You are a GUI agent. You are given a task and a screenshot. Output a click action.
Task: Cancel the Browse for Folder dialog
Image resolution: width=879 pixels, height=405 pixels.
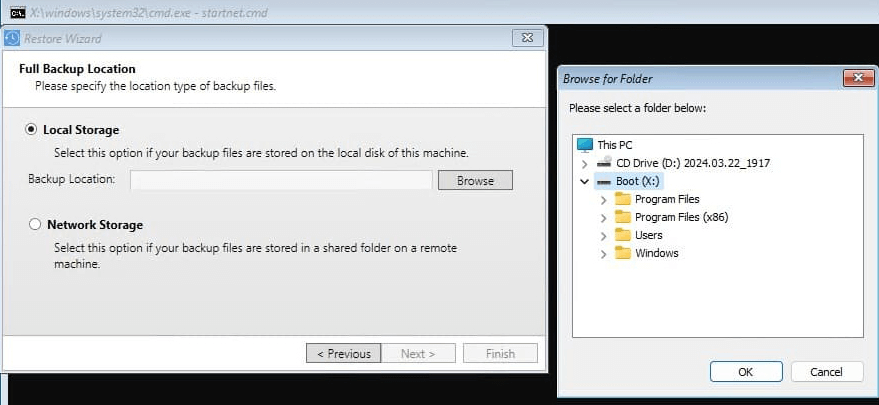pos(826,371)
